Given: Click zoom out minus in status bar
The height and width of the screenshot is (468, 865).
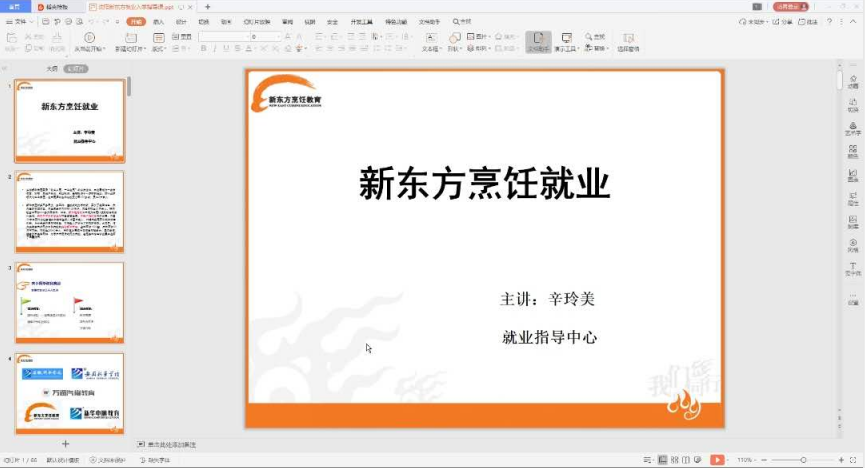Looking at the screenshot, I should click(x=764, y=460).
